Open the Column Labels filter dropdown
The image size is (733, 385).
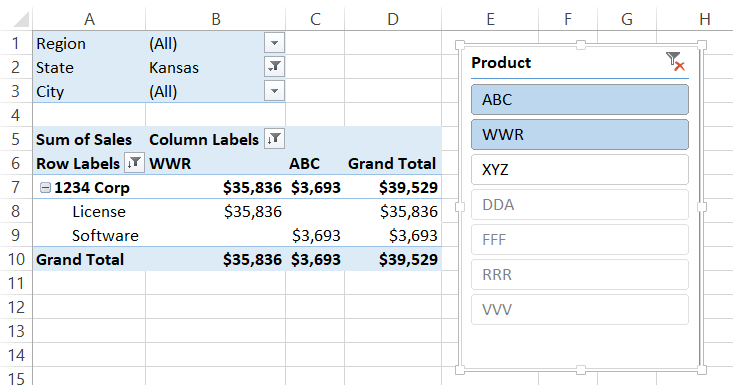(274, 139)
